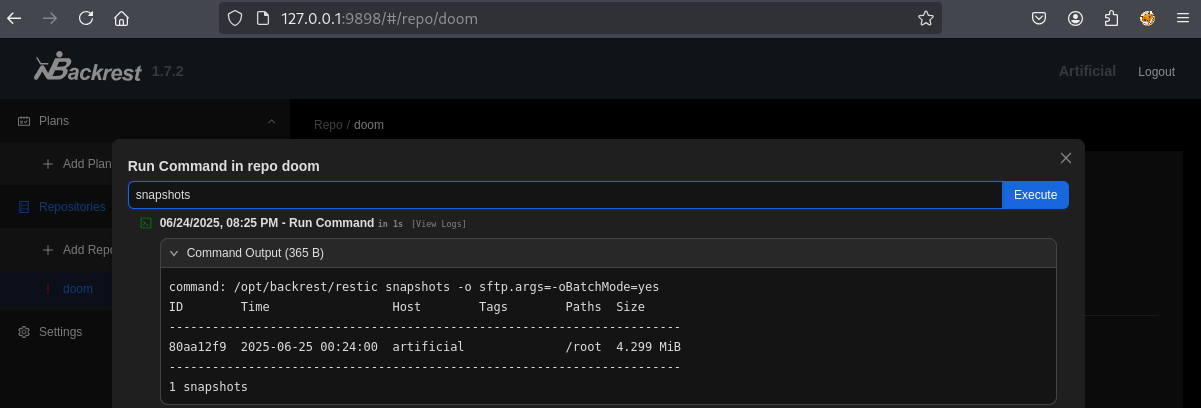Reload the page in browser

86,18
